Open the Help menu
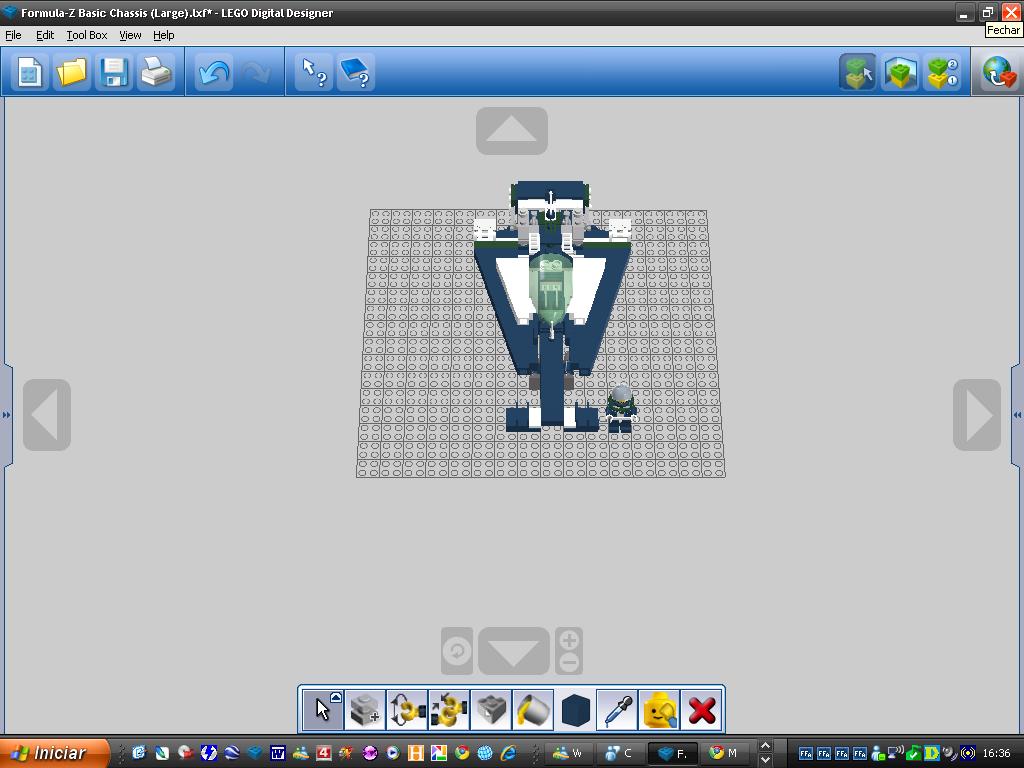Viewport: 1024px width, 768px height. point(164,35)
